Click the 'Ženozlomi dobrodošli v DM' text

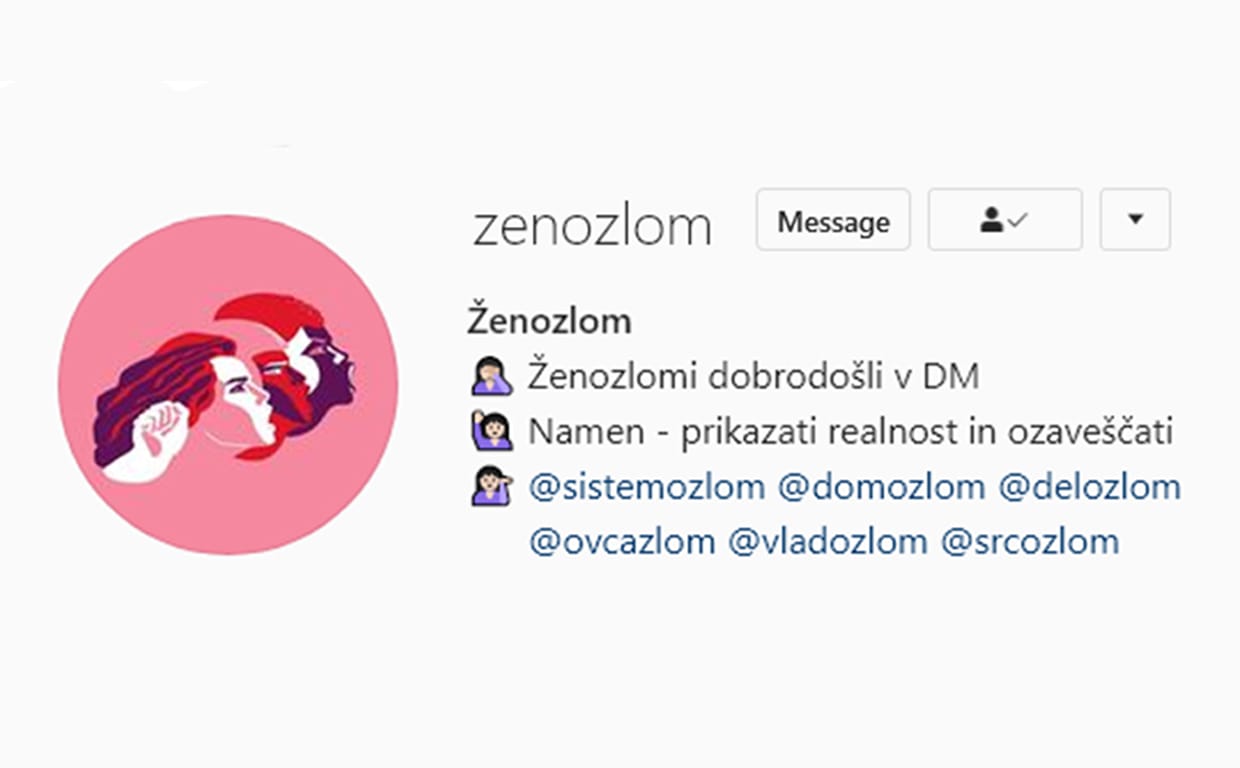coord(753,377)
